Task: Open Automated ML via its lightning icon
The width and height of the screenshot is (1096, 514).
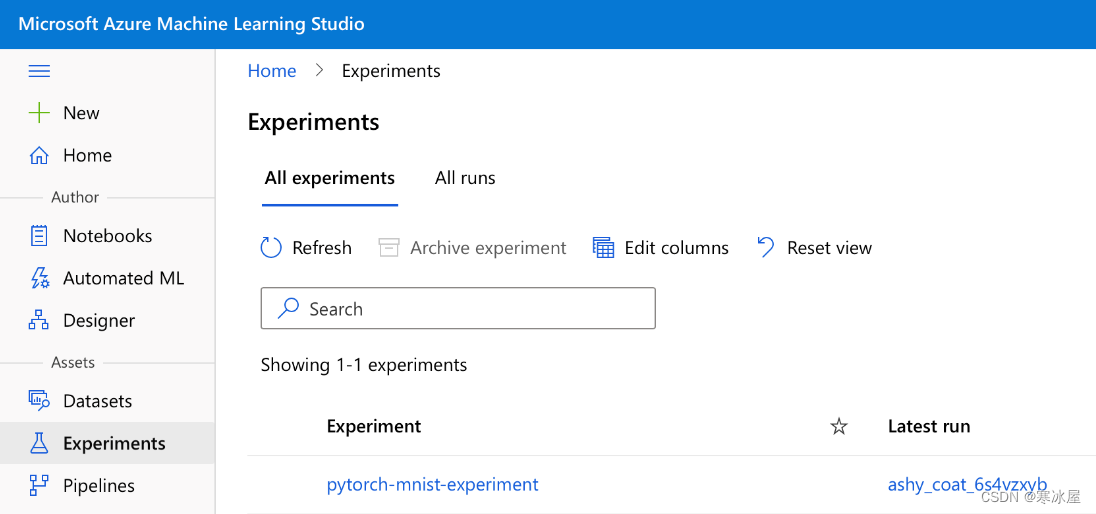Action: coord(39,278)
